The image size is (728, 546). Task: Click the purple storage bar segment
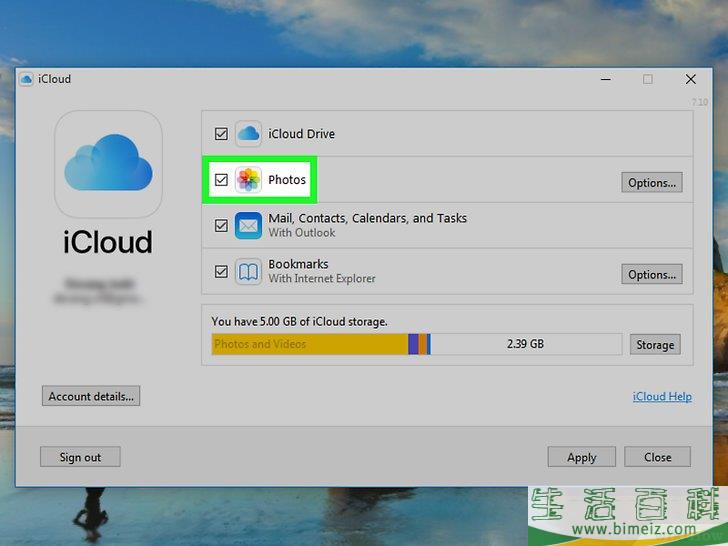point(413,344)
